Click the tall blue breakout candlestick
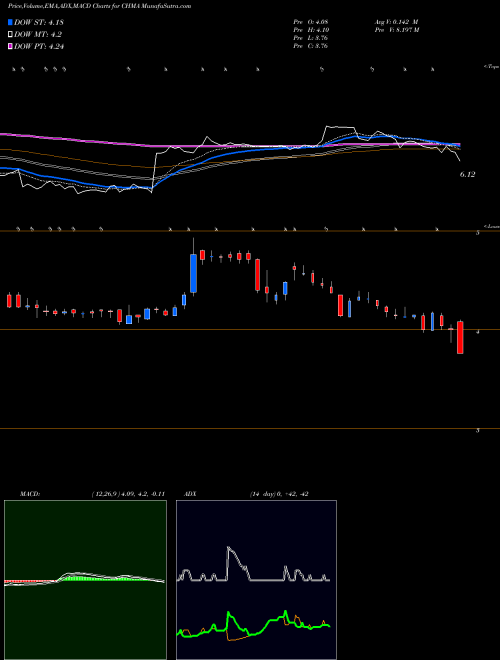 (194, 273)
